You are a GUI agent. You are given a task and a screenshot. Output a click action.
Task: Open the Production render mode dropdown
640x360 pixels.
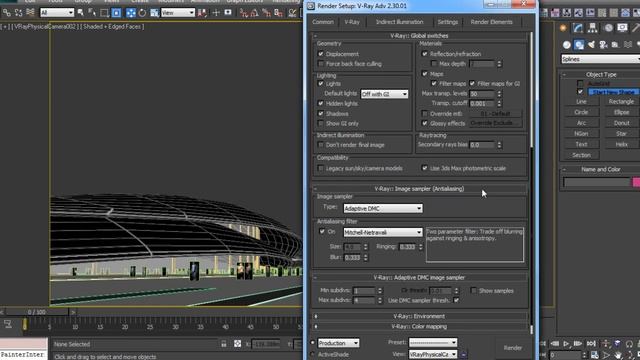pos(338,343)
